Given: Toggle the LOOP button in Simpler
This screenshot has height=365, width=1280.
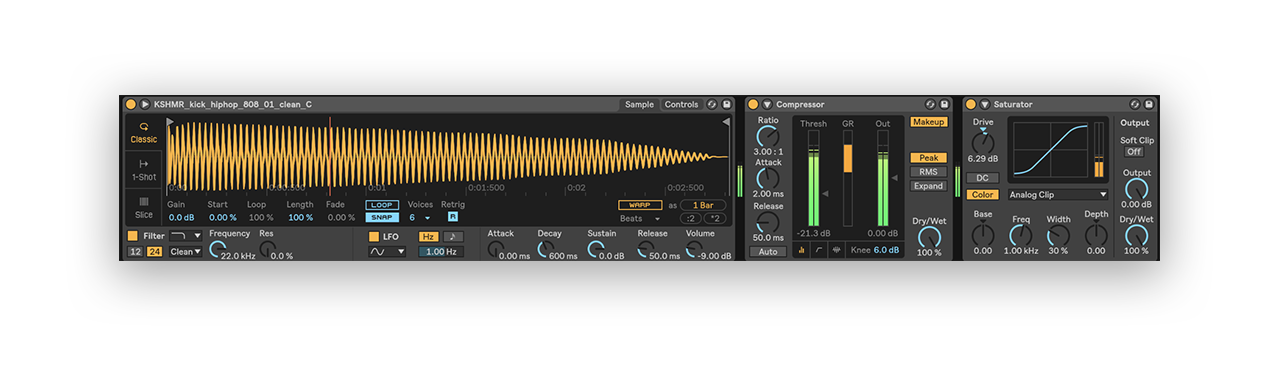Looking at the screenshot, I should point(382,205).
